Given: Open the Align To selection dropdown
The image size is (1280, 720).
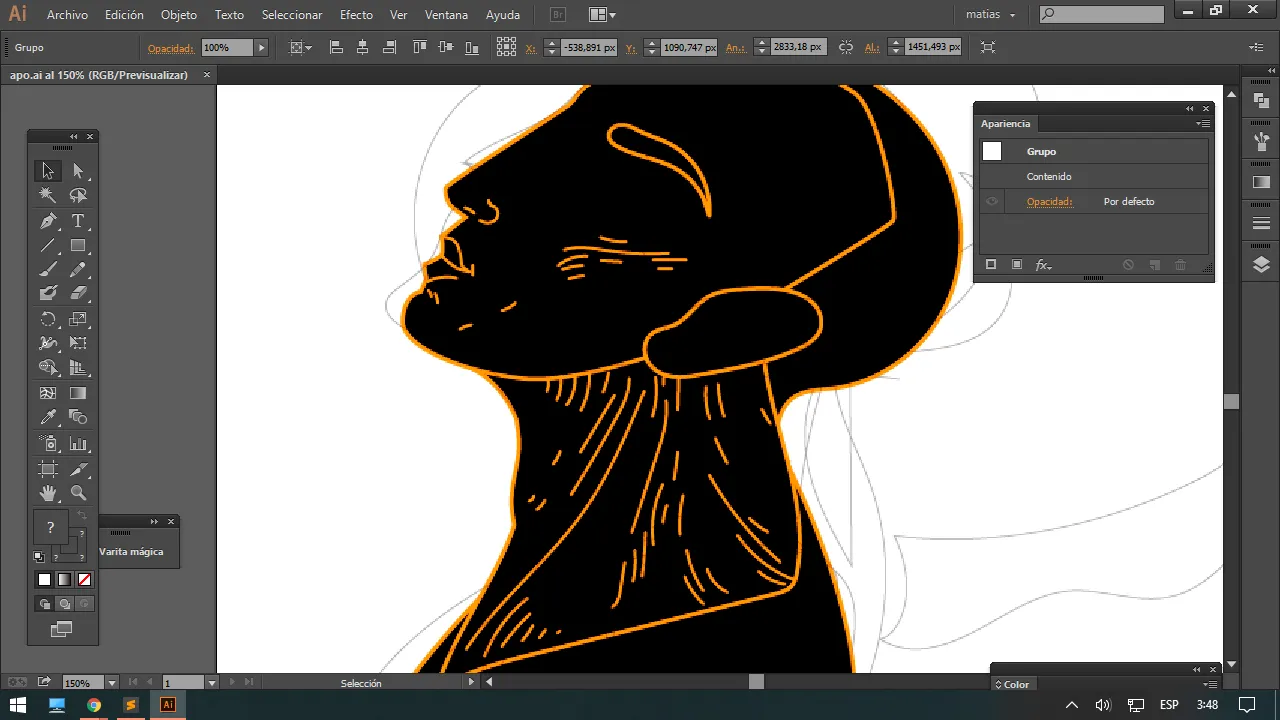Looking at the screenshot, I should [x=300, y=47].
